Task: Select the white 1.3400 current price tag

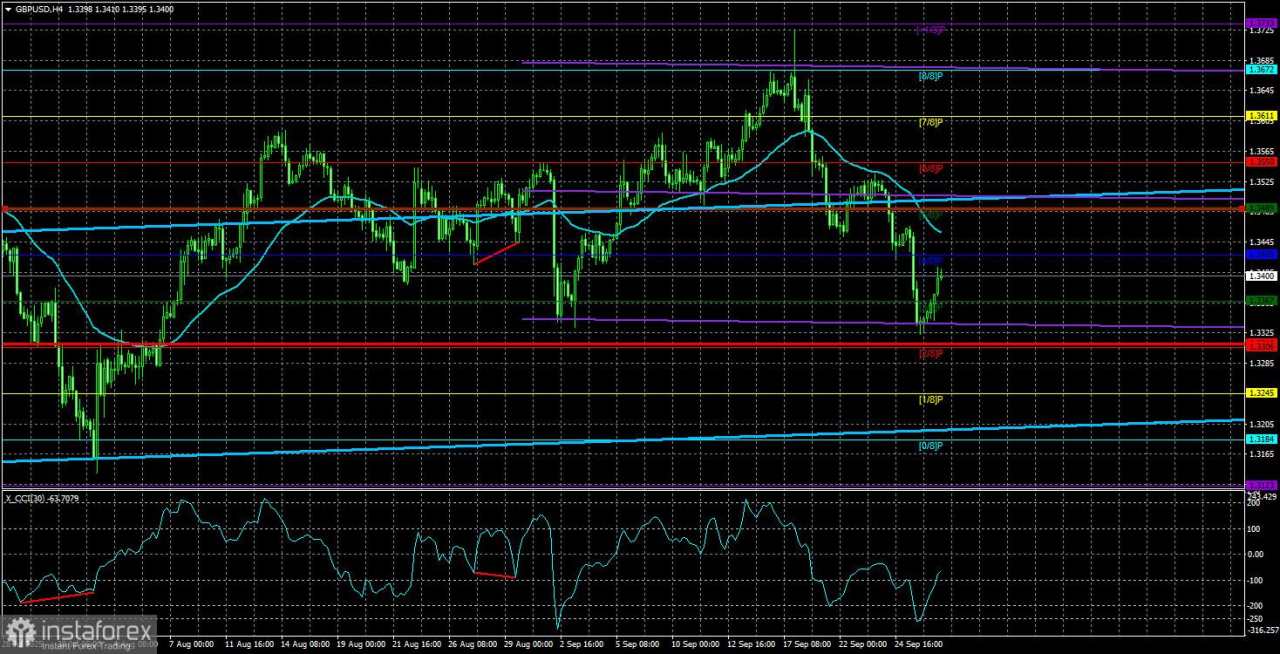Action: (x=1261, y=276)
